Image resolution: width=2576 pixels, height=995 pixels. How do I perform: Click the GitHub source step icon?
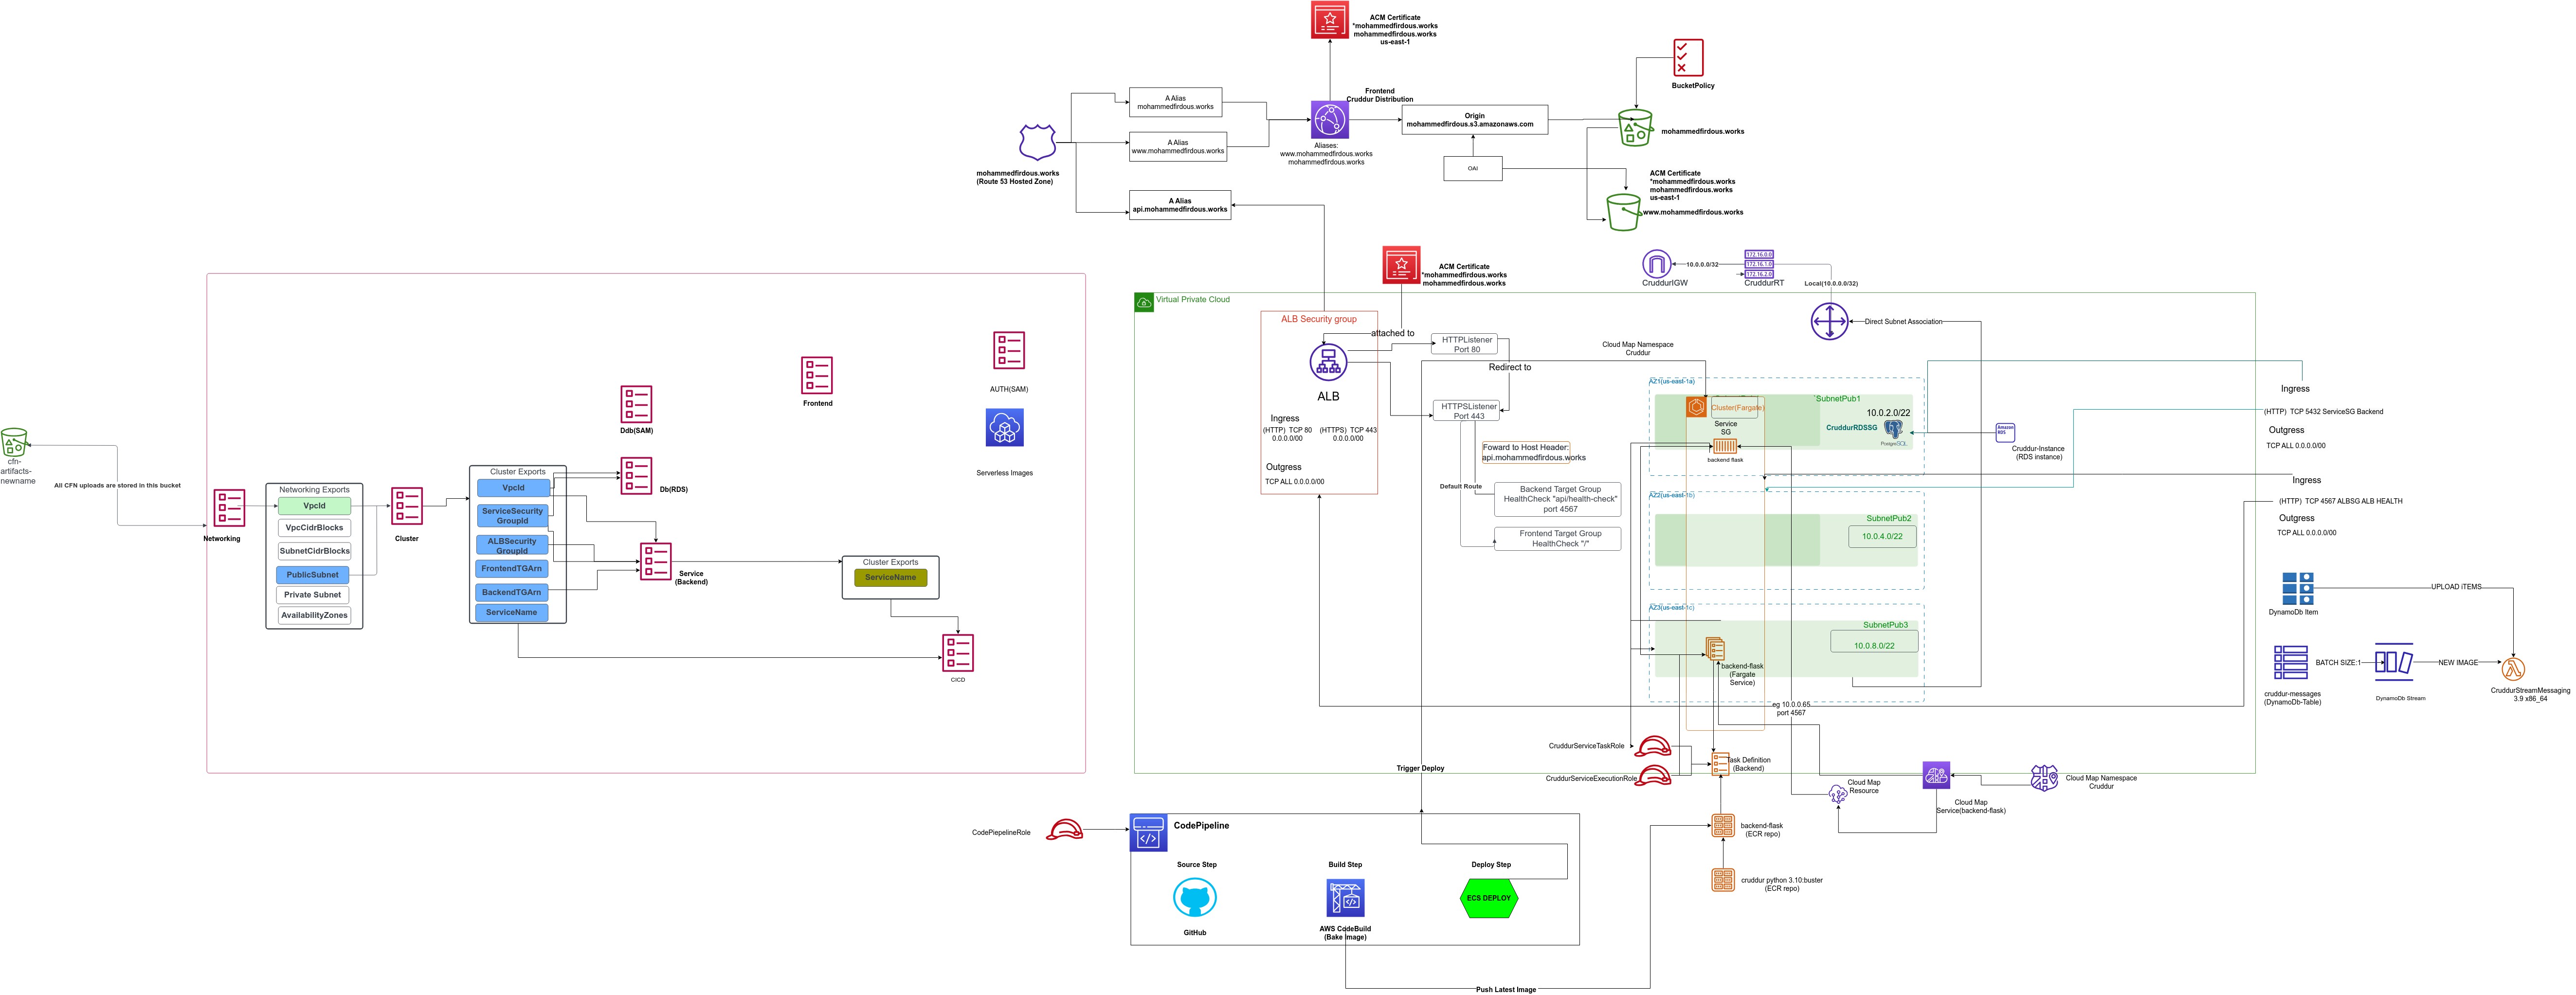pyautogui.click(x=1194, y=898)
